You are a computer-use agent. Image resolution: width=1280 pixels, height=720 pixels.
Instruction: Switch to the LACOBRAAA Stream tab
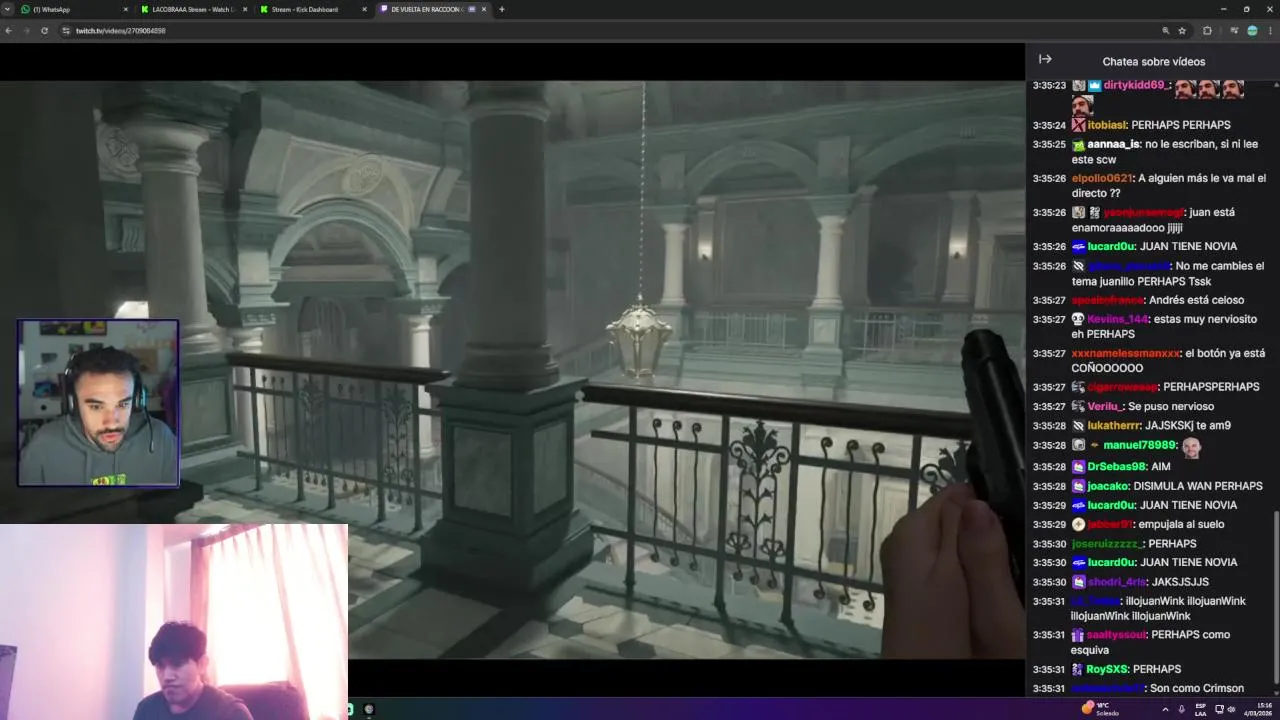click(x=194, y=9)
